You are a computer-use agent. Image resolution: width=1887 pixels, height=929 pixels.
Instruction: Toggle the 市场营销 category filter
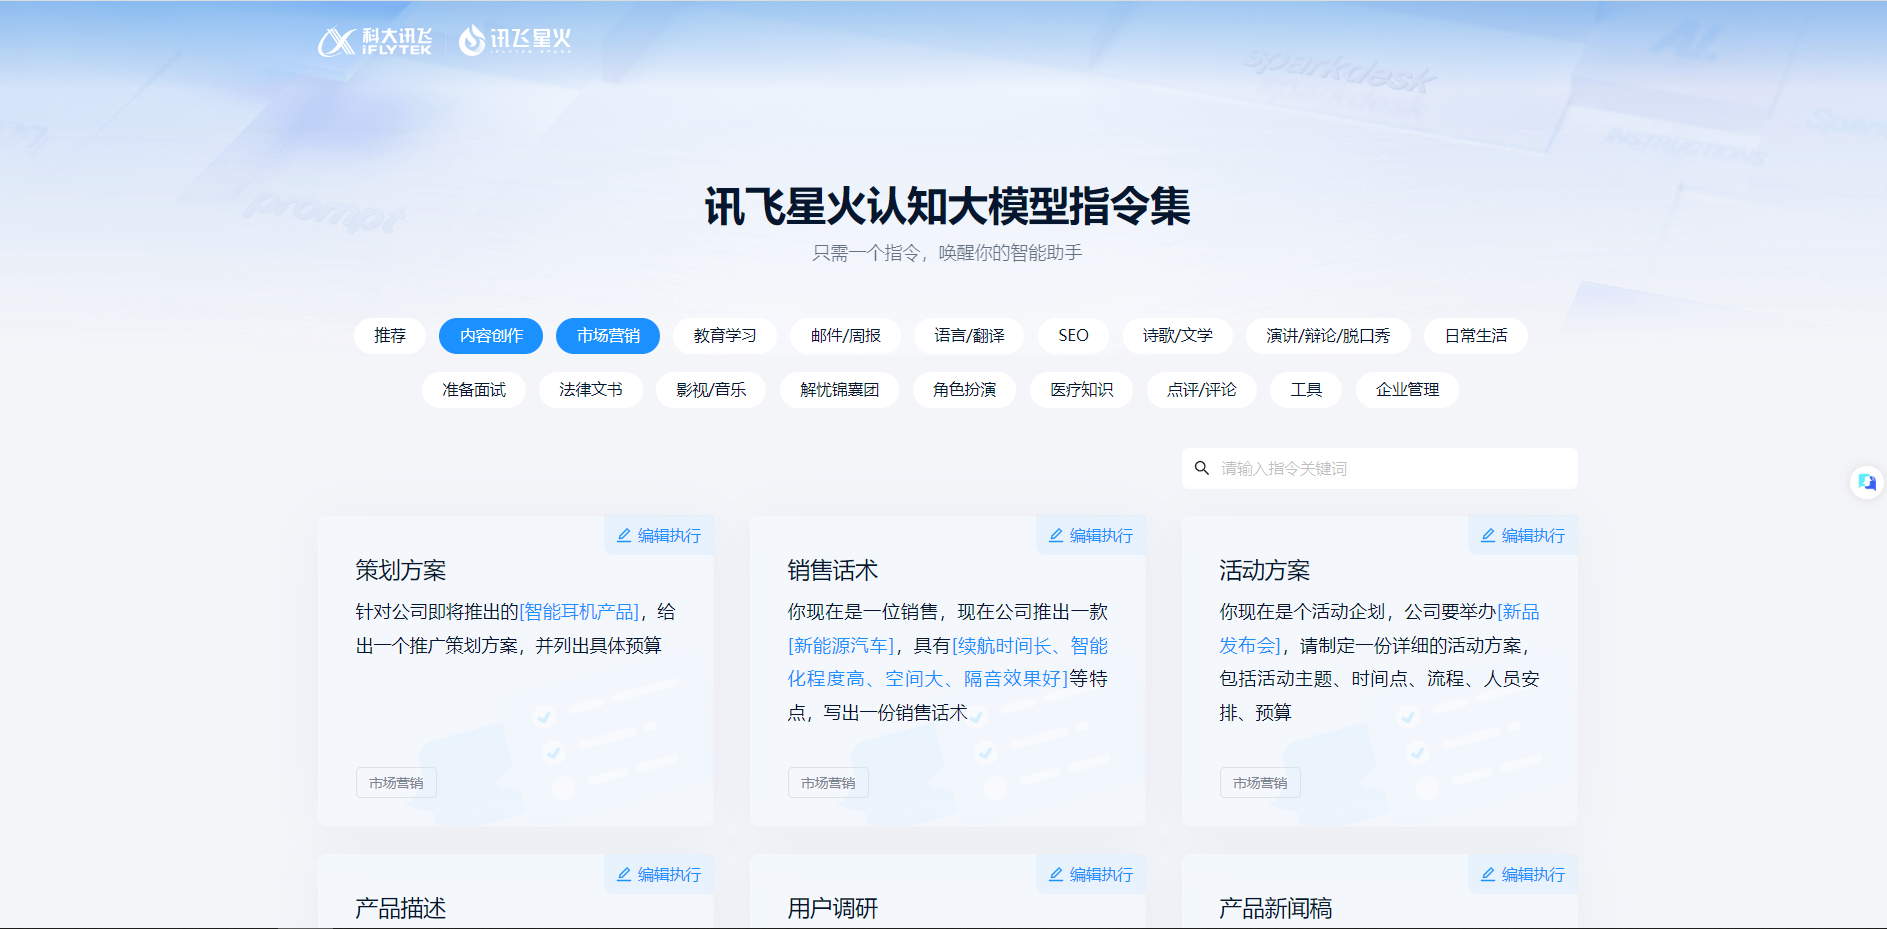pos(608,336)
